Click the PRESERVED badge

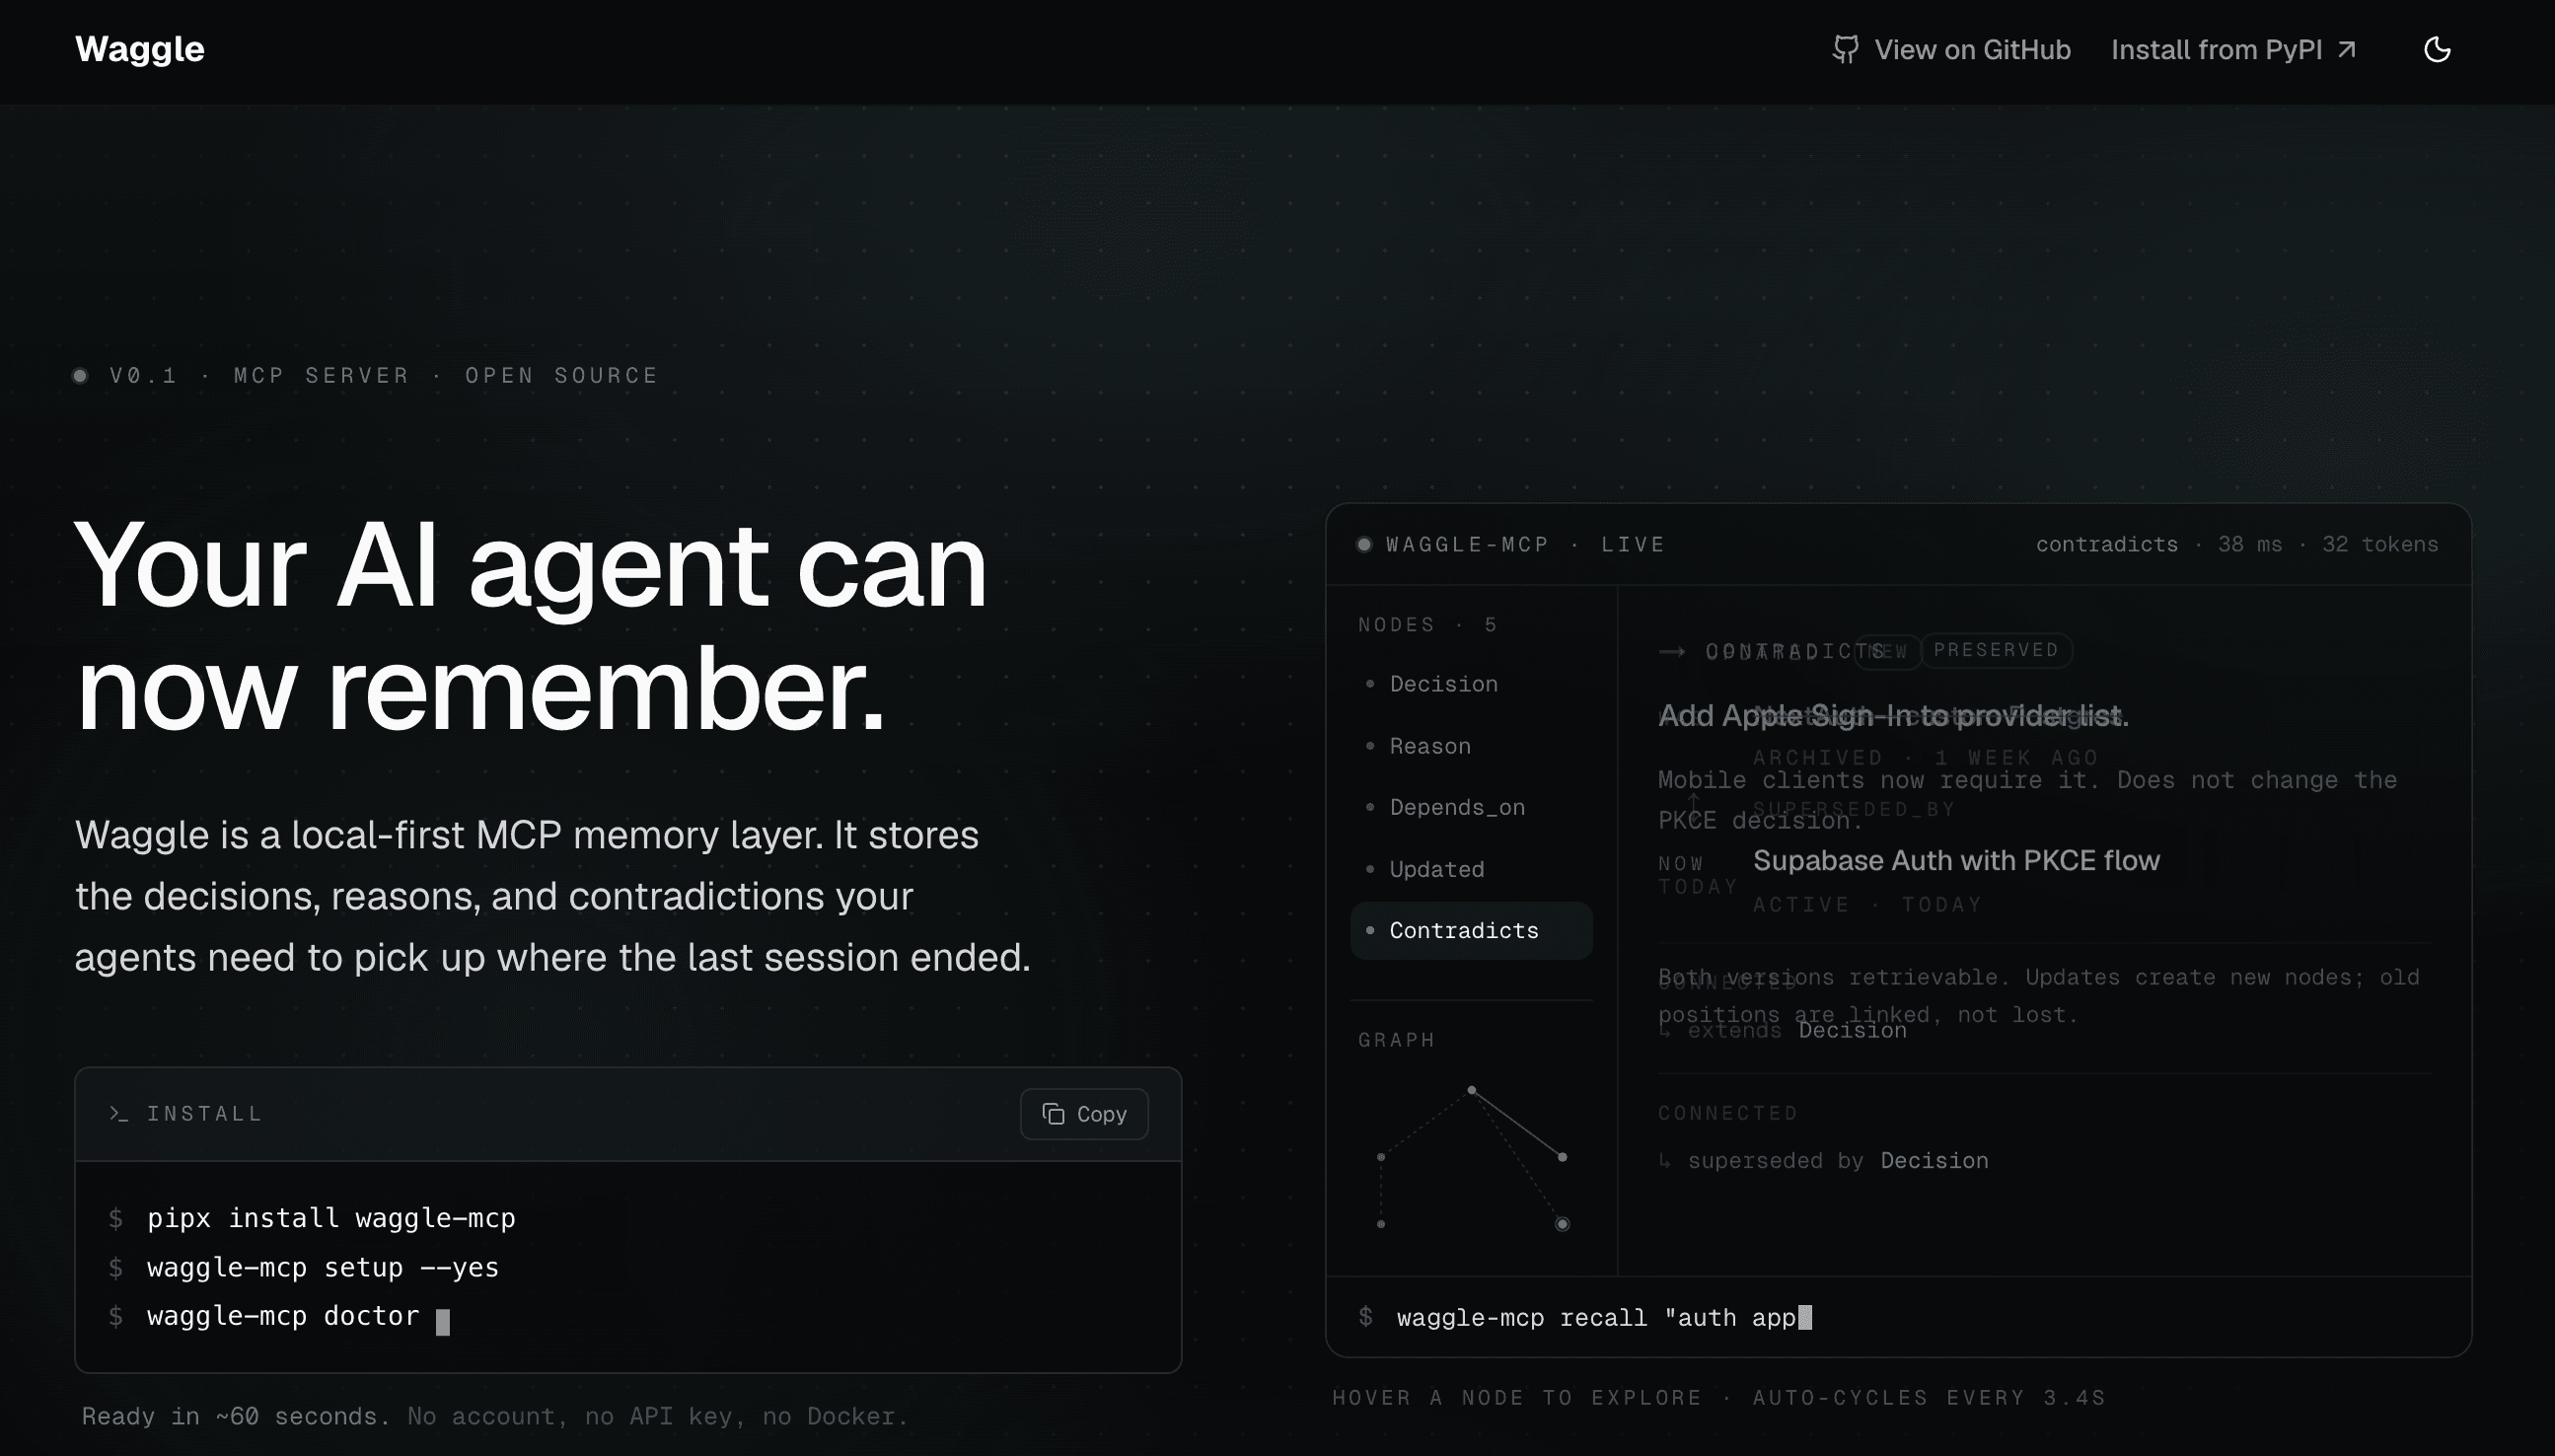pos(1996,650)
